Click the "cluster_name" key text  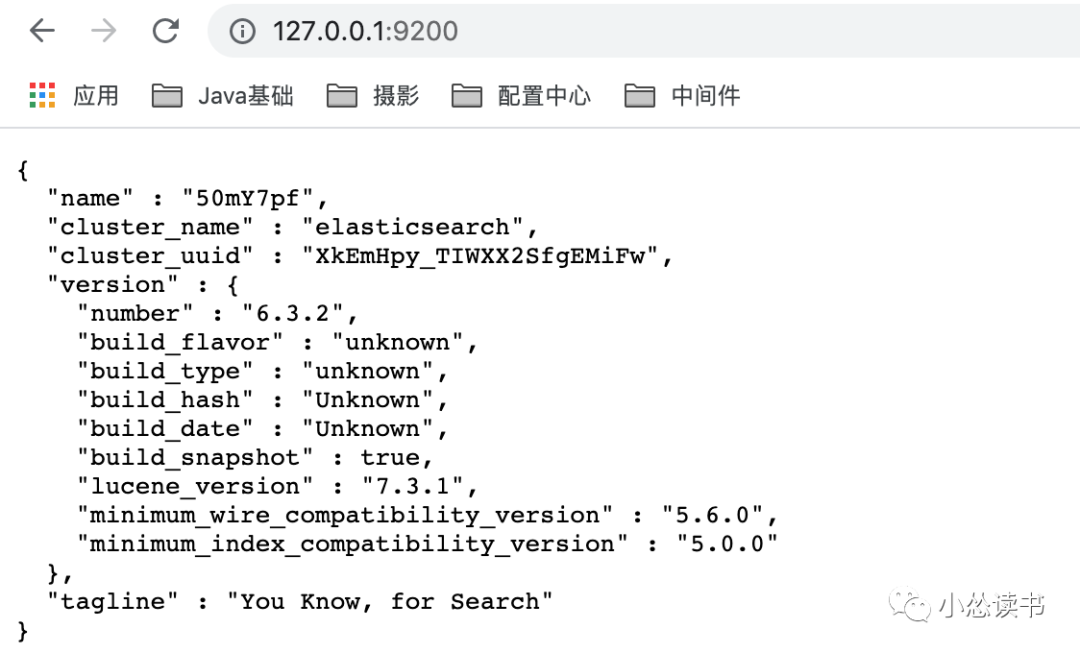[x=150, y=227]
